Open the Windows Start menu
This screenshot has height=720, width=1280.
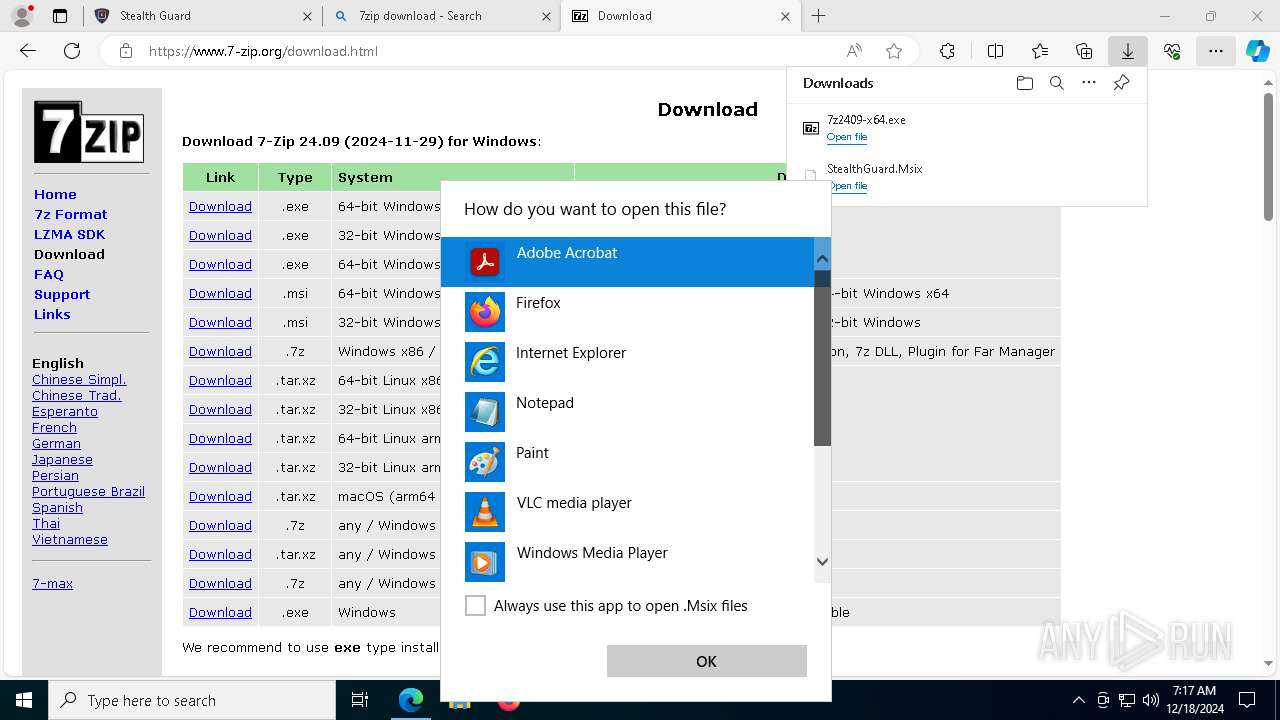tap(24, 700)
